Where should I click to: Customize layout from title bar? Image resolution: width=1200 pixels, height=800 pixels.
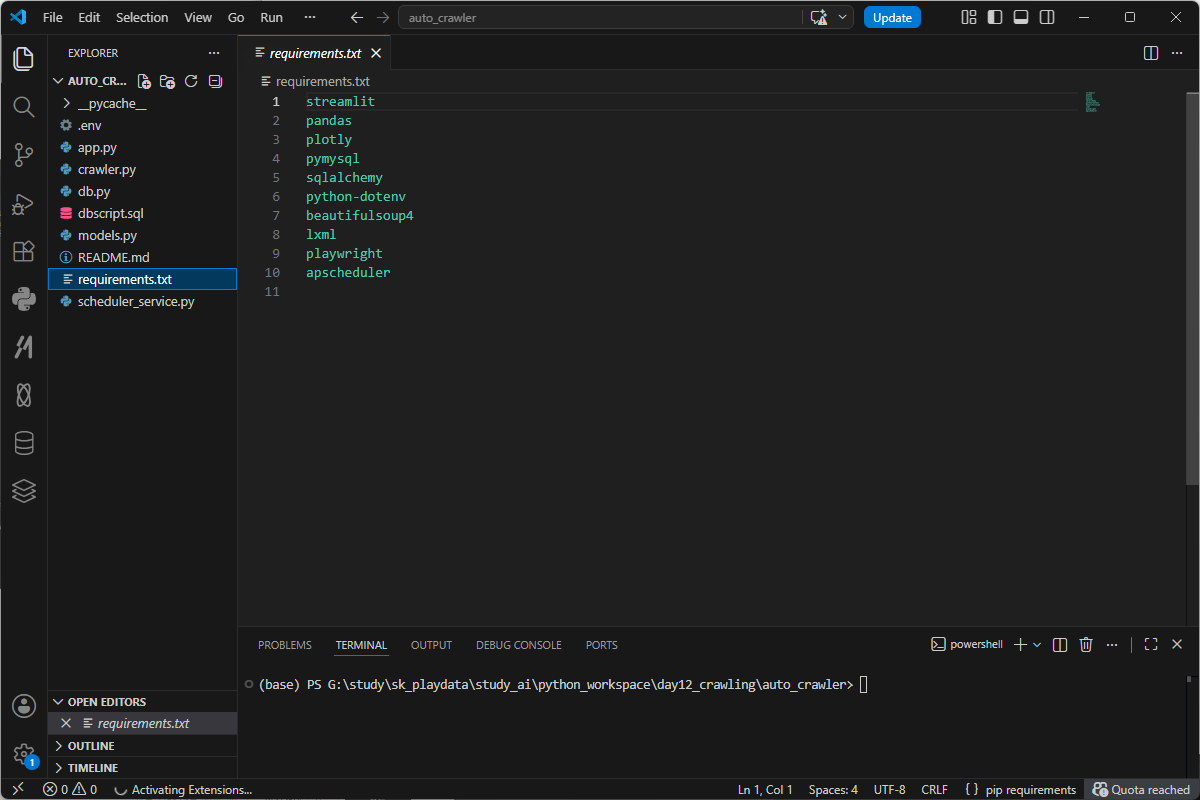(x=968, y=17)
